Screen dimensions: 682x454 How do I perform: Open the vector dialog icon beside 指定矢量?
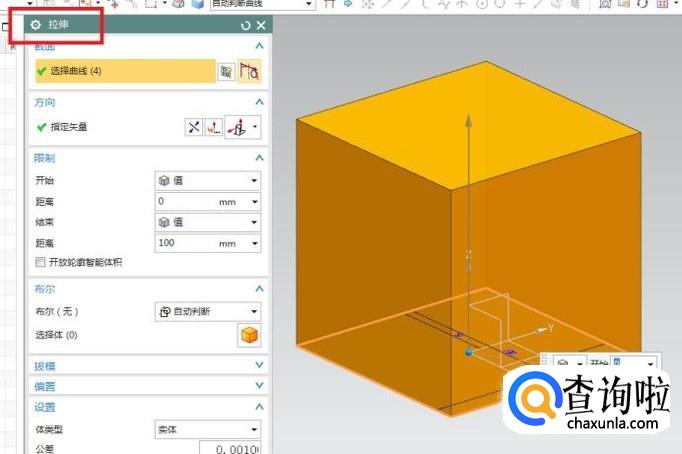point(213,127)
